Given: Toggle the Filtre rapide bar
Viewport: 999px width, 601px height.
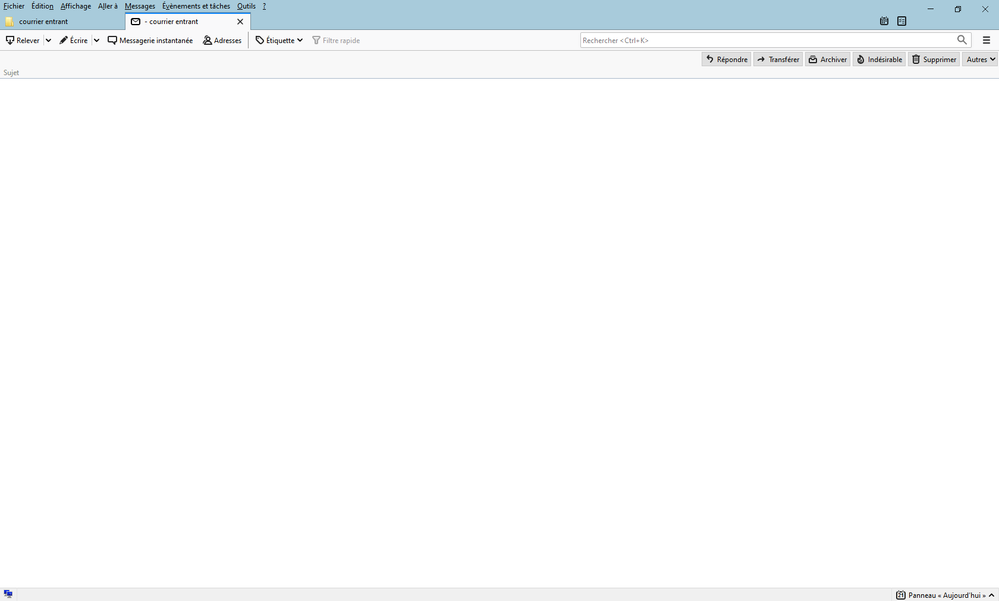Looking at the screenshot, I should click(336, 40).
